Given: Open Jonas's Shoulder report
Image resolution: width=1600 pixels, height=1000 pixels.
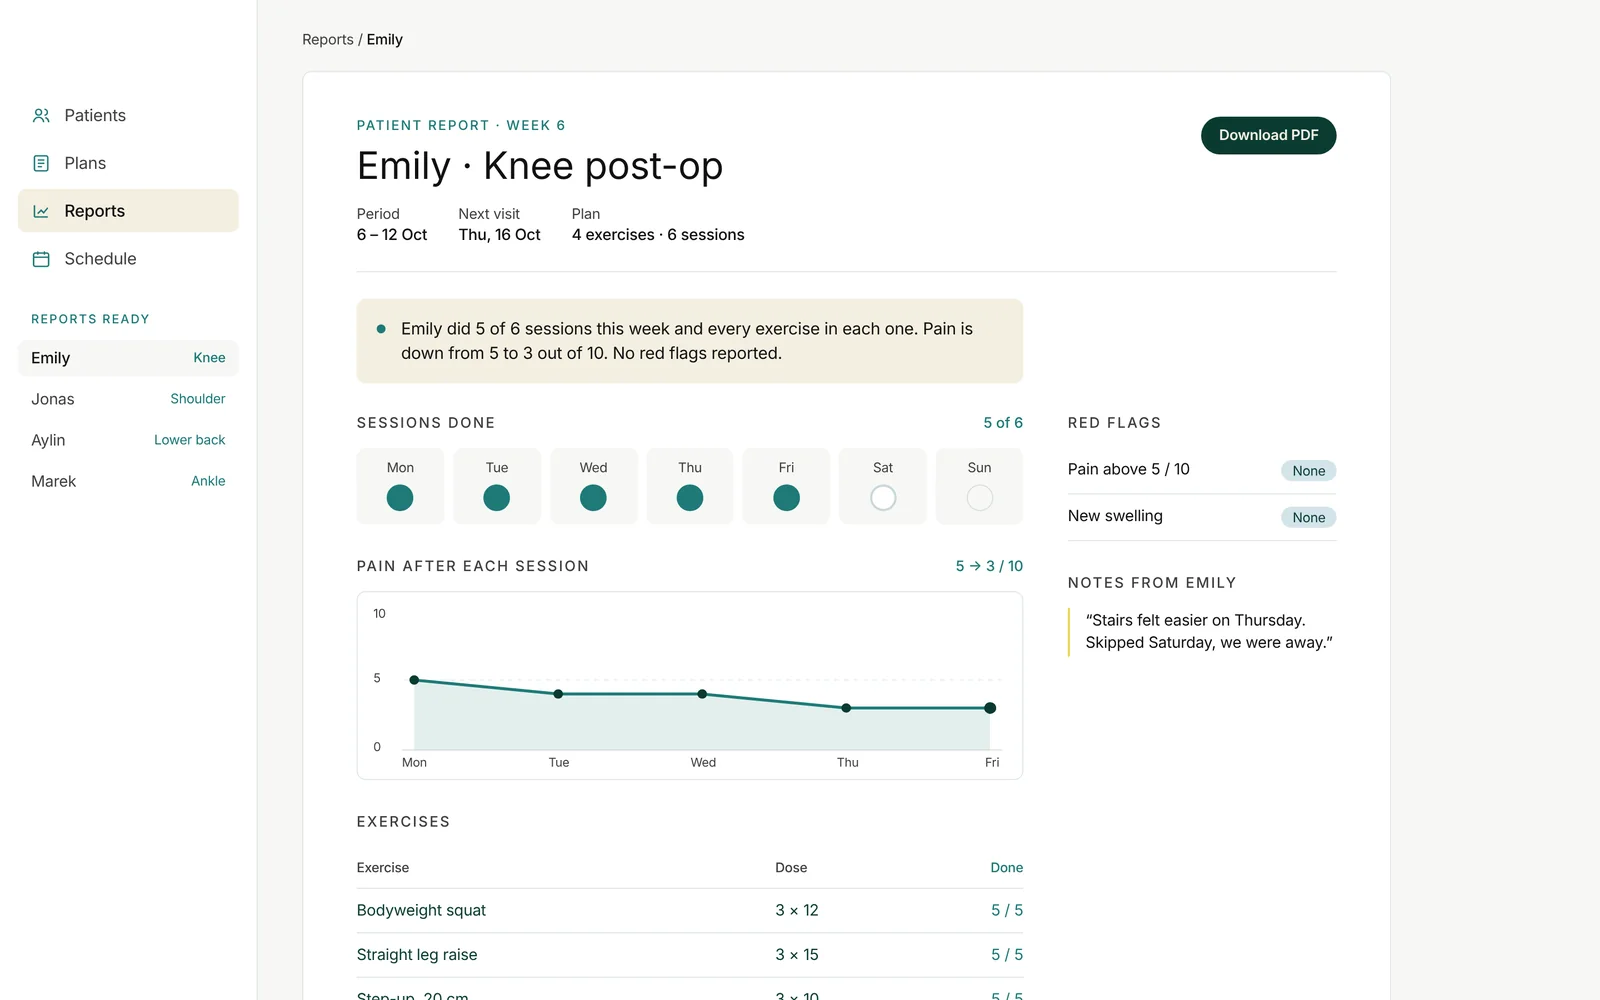Looking at the screenshot, I should pyautogui.click(x=128, y=399).
